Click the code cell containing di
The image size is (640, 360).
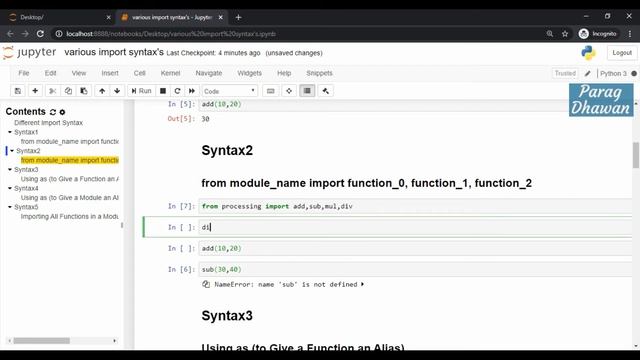[415, 227]
